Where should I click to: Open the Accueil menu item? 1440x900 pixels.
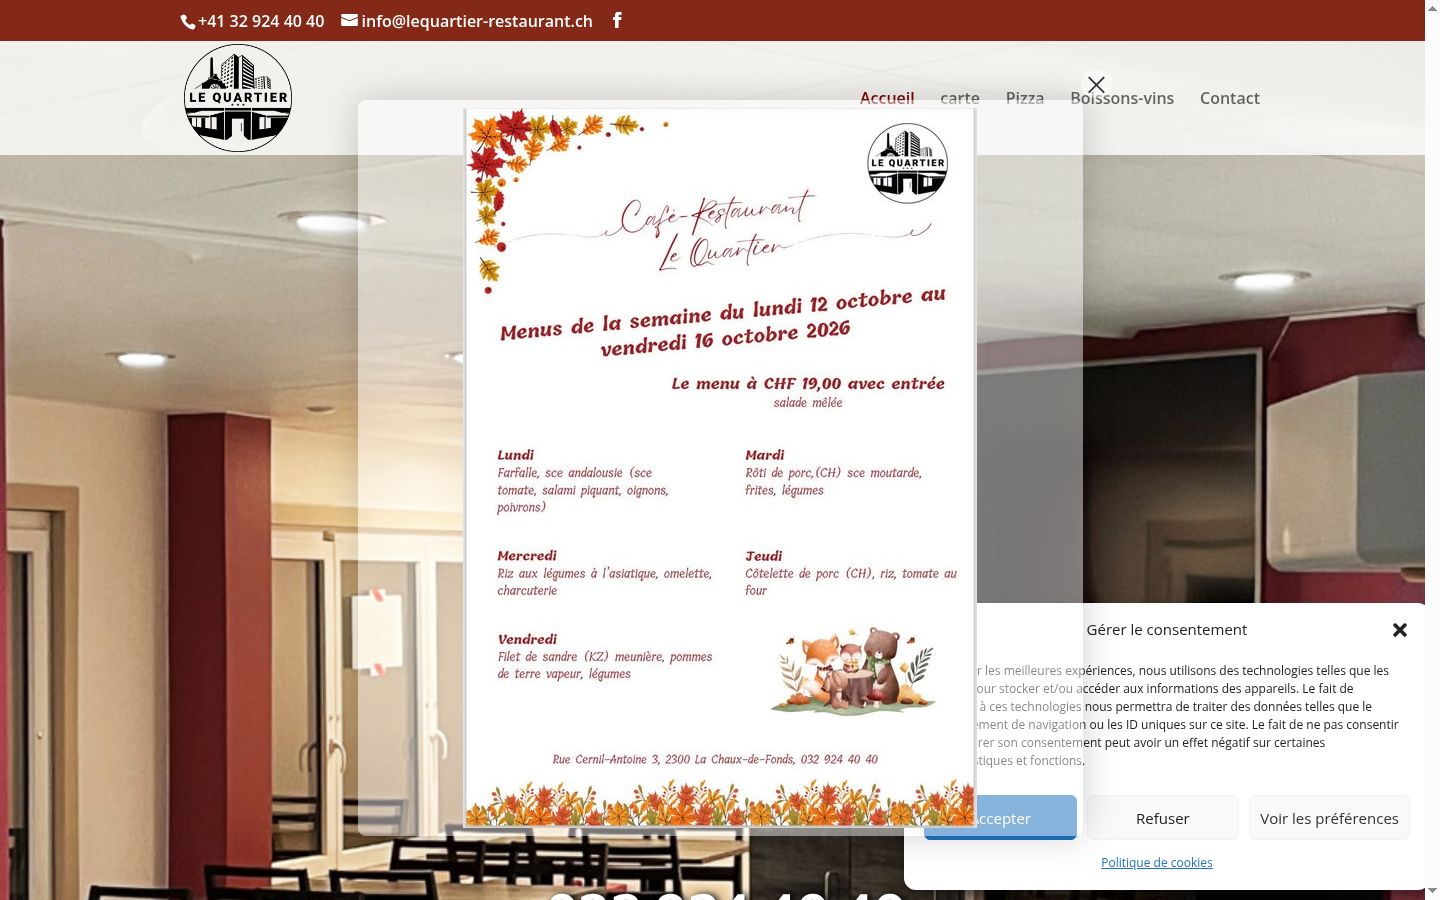pos(887,98)
